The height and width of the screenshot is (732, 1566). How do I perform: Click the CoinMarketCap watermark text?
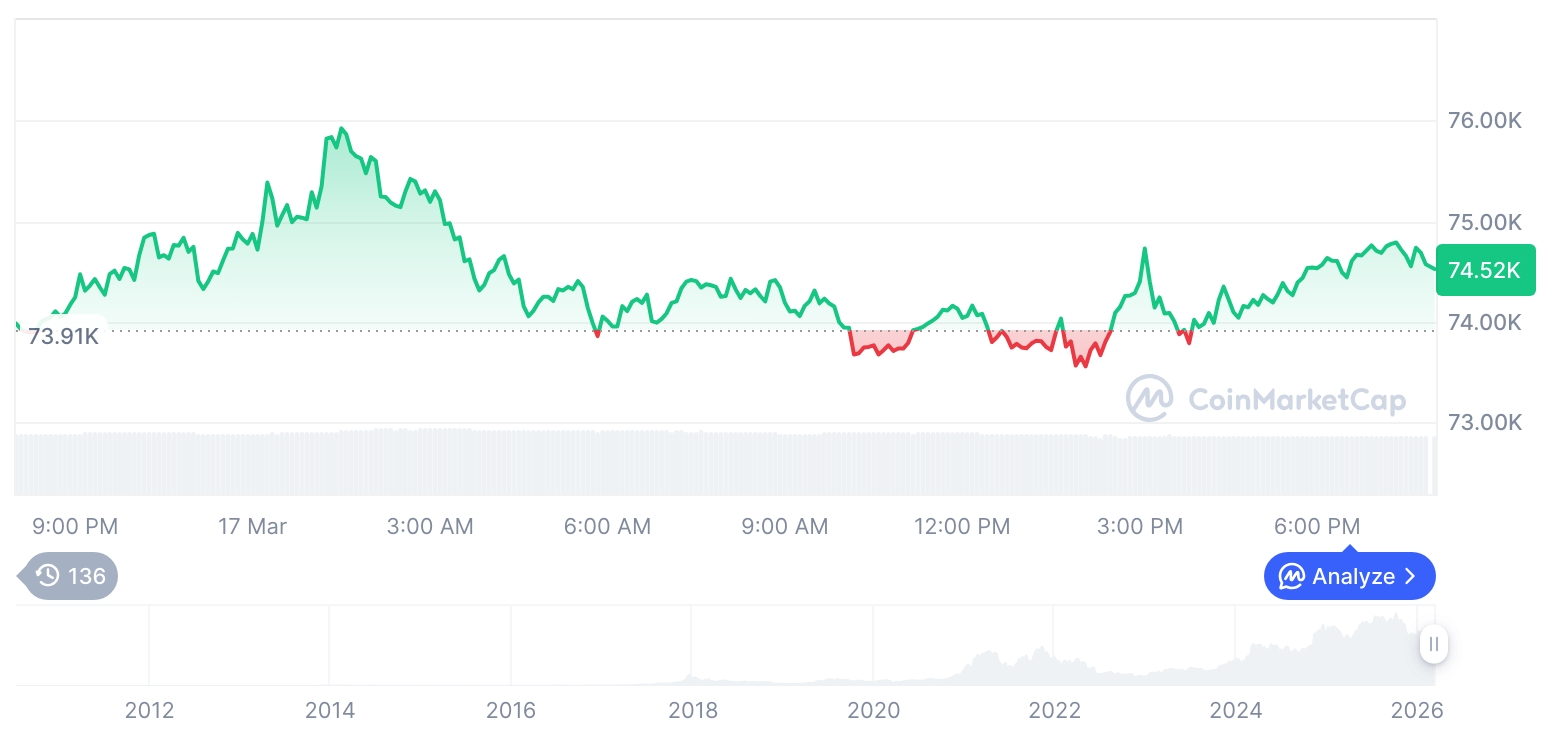[x=1296, y=400]
